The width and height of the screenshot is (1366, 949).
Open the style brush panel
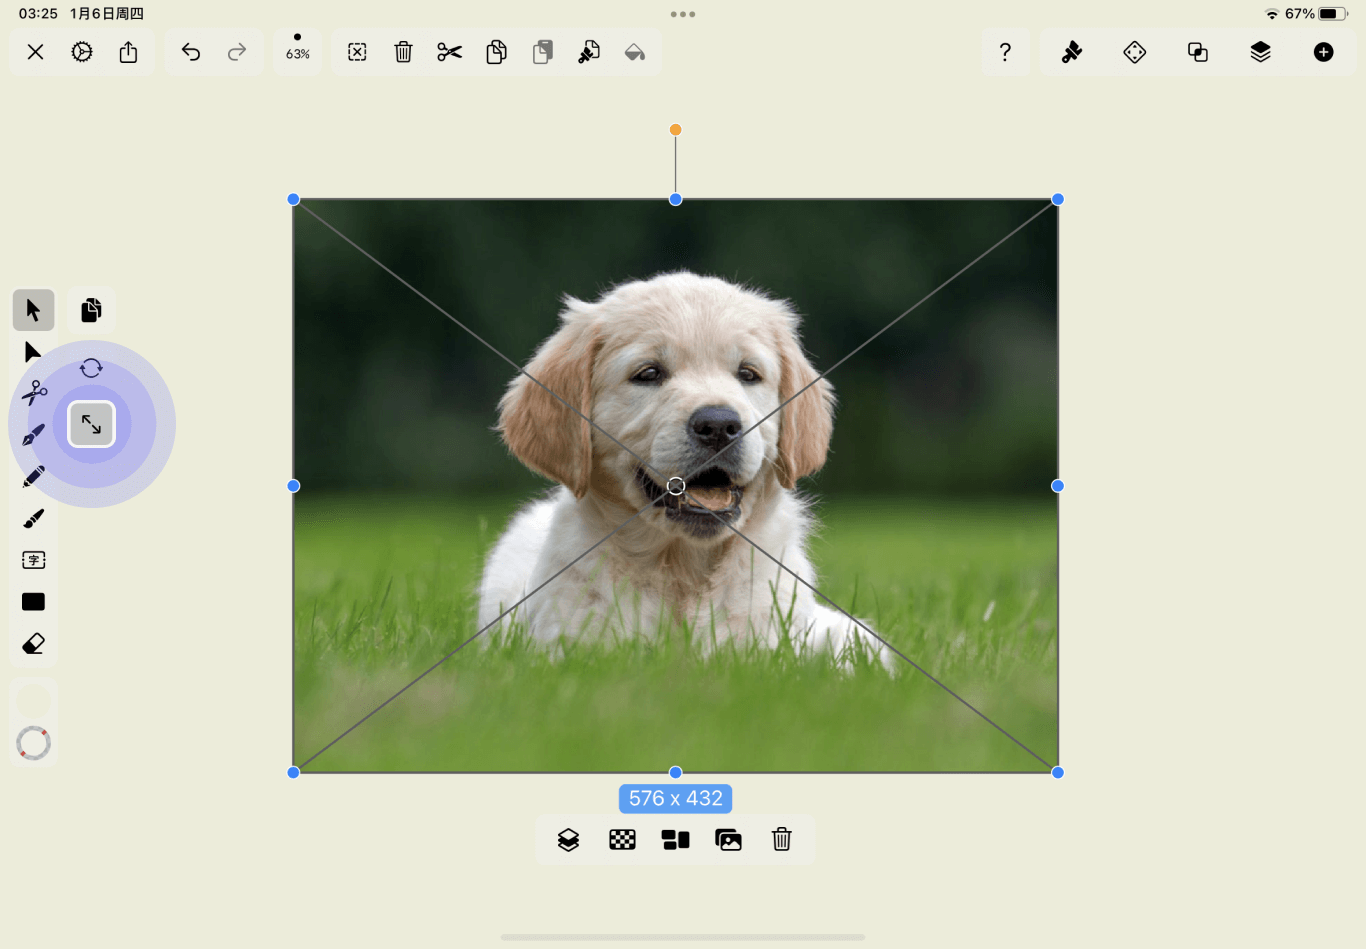coord(1072,52)
